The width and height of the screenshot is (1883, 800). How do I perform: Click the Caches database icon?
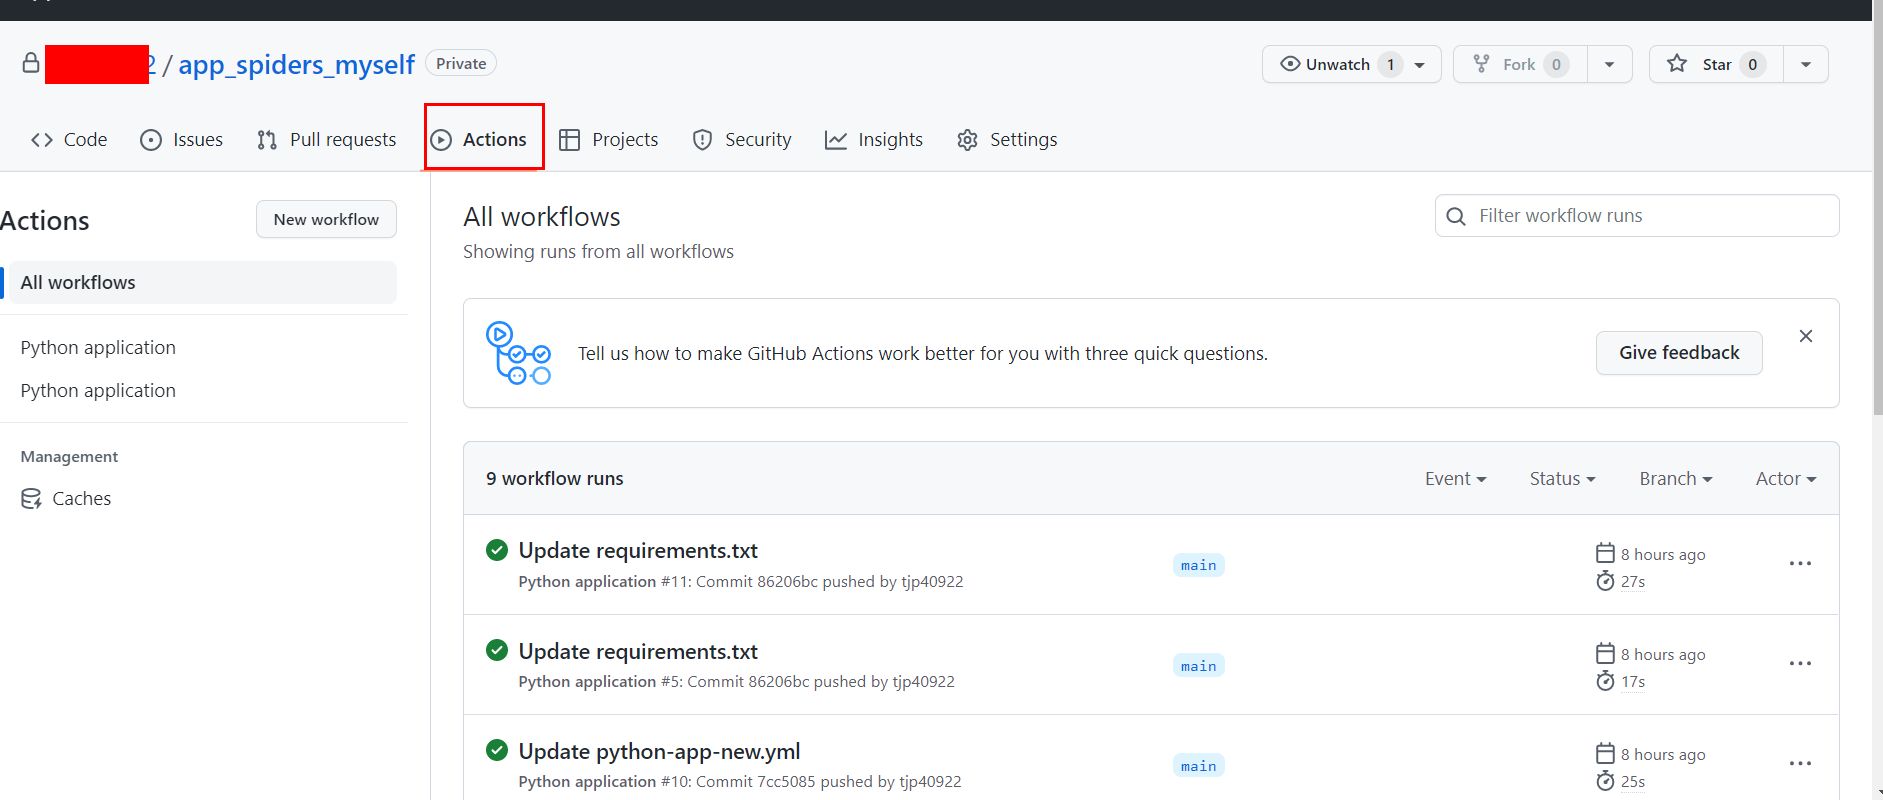click(x=31, y=498)
